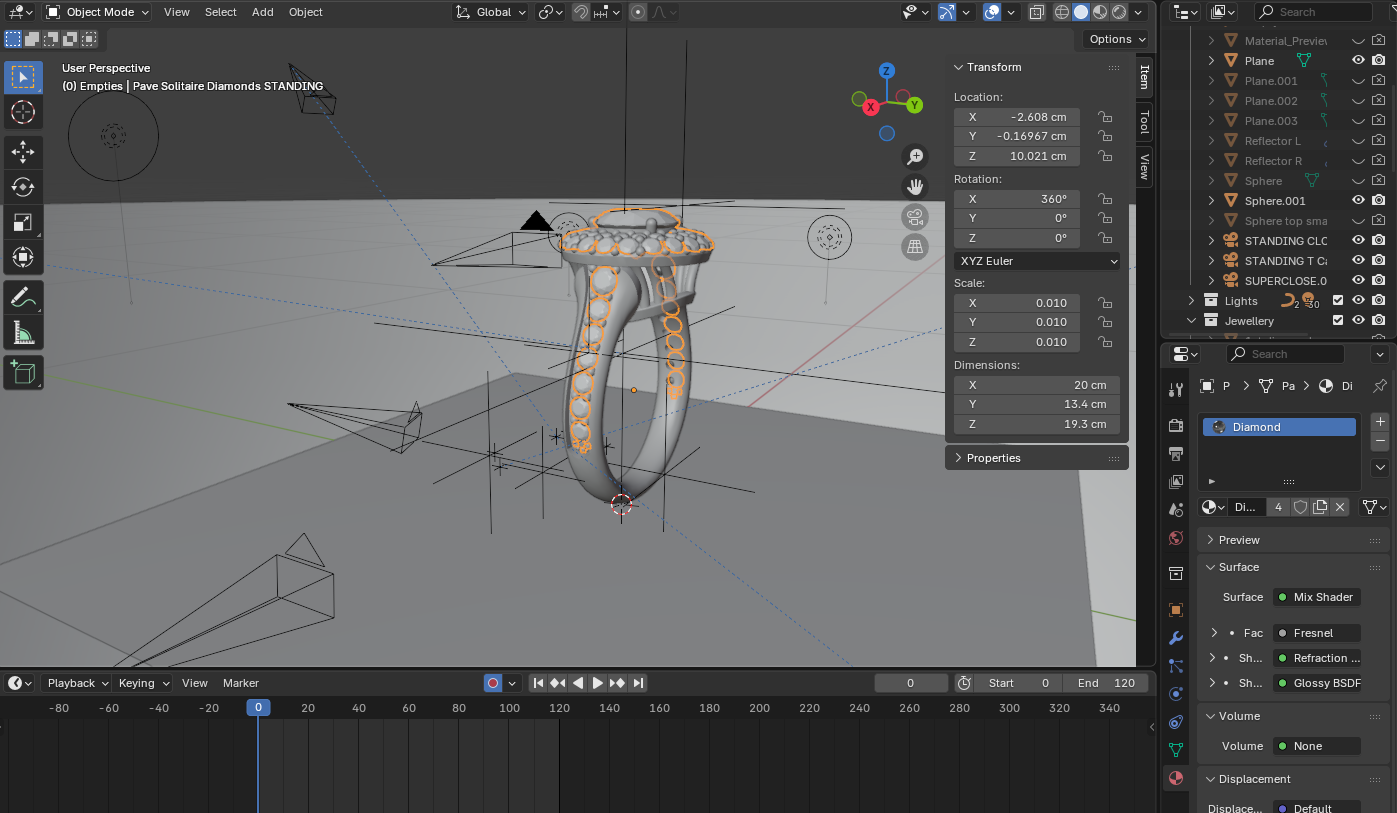This screenshot has width=1397, height=813.
Task: Open the Object Mode dropdown
Action: pos(98,12)
